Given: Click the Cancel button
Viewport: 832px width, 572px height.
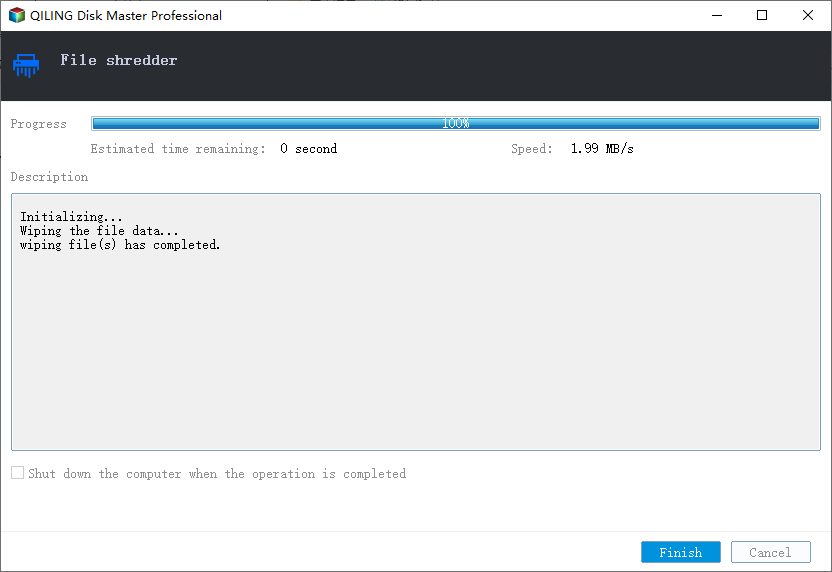Looking at the screenshot, I should pos(770,552).
